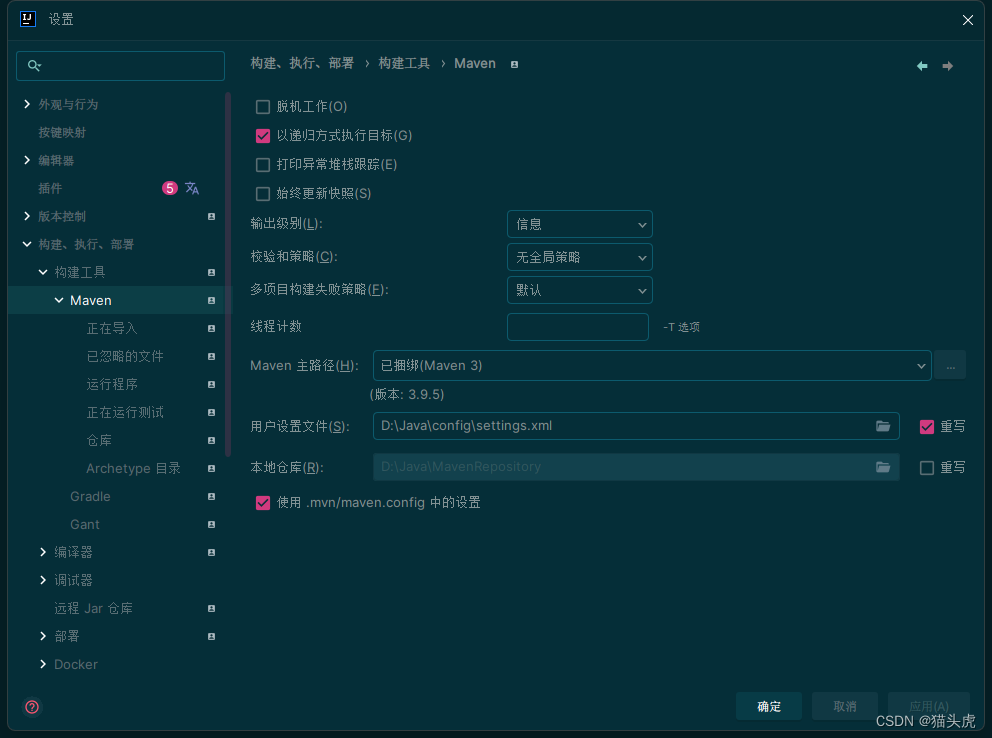Viewport: 992px width, 738px height.
Task: Click the project icon on 仓库 row
Action: coord(211,440)
